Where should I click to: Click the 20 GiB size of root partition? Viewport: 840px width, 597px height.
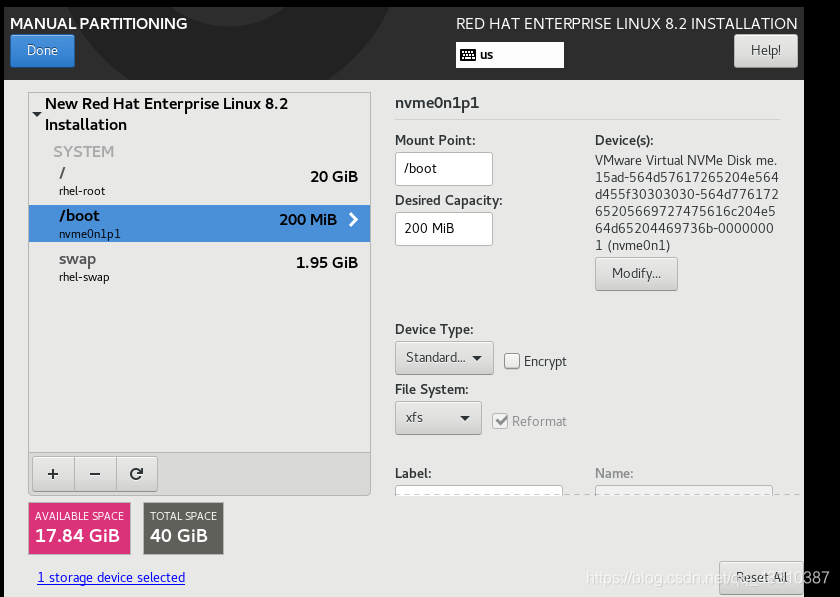tap(334, 176)
